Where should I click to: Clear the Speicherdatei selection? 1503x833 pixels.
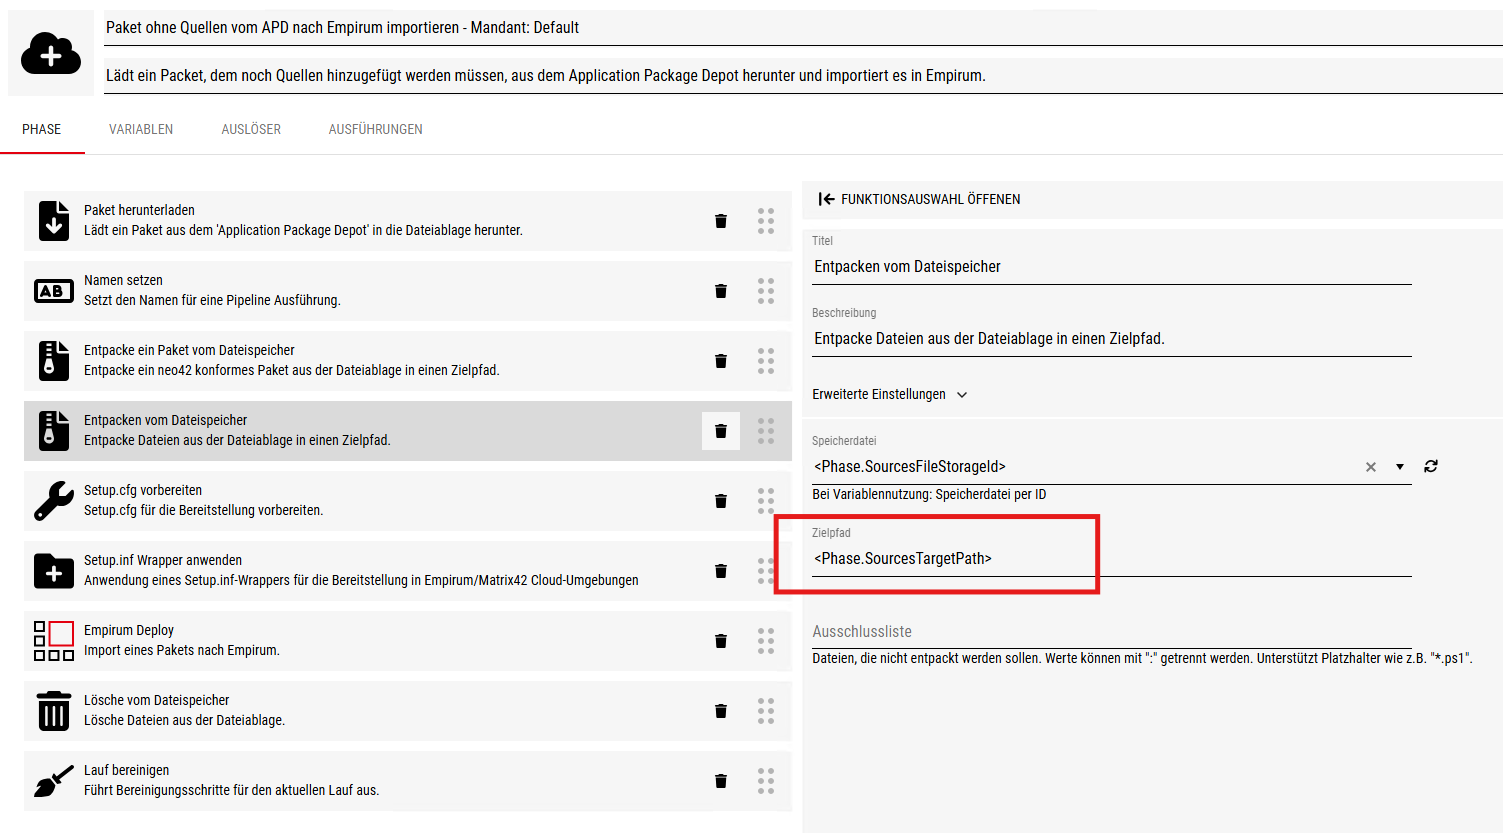(1371, 467)
